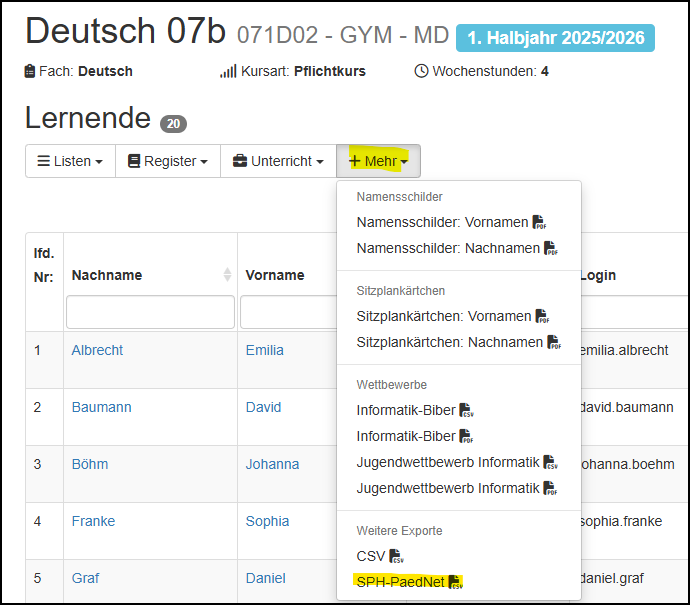
Task: Open the Listen dropdown button
Action: (x=70, y=161)
